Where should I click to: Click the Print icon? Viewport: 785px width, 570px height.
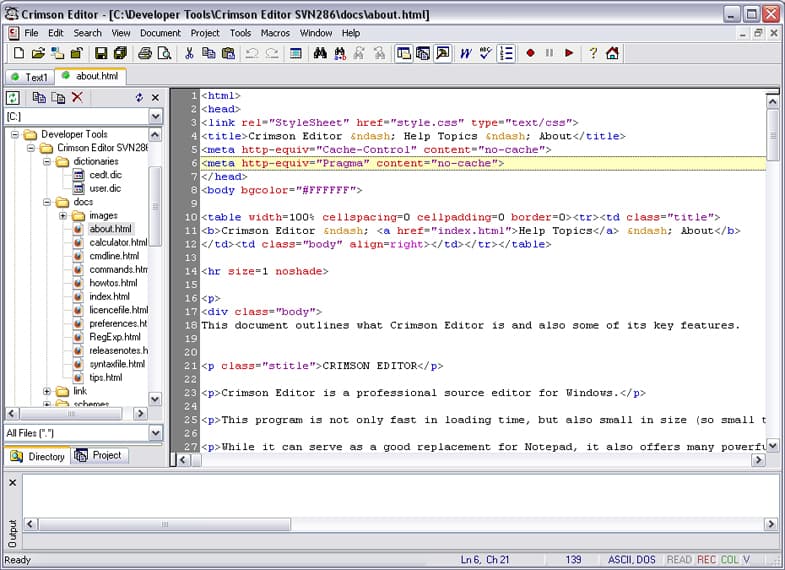[145, 53]
